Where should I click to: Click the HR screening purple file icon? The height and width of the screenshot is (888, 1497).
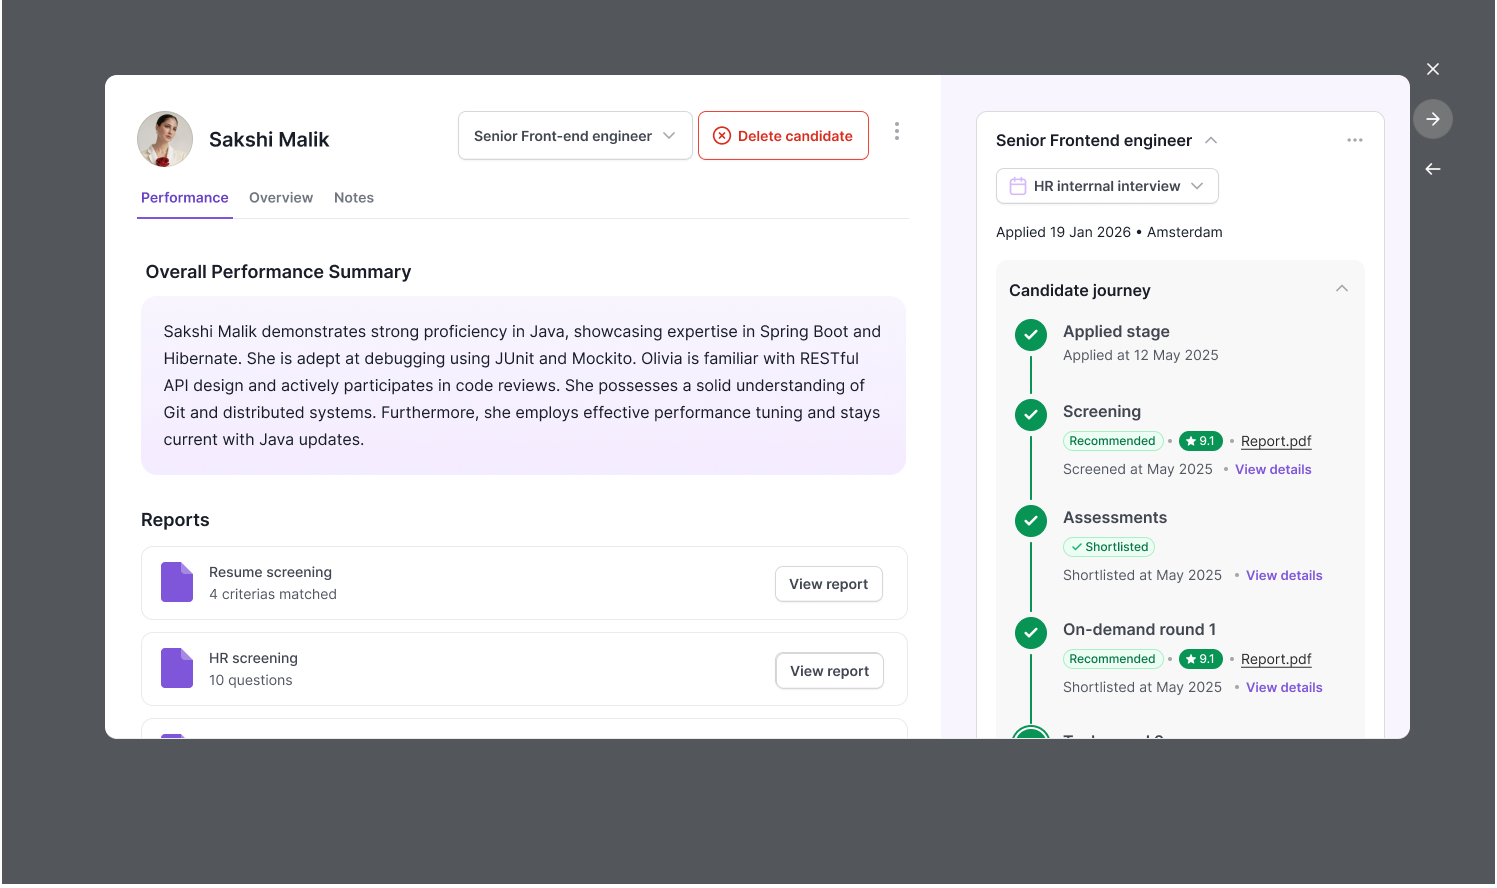[177, 668]
